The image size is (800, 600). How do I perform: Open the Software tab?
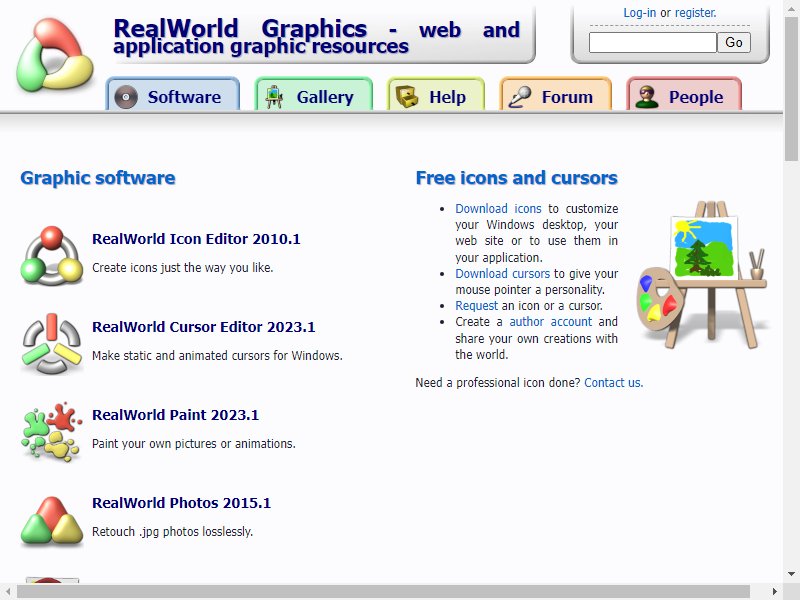(x=173, y=94)
